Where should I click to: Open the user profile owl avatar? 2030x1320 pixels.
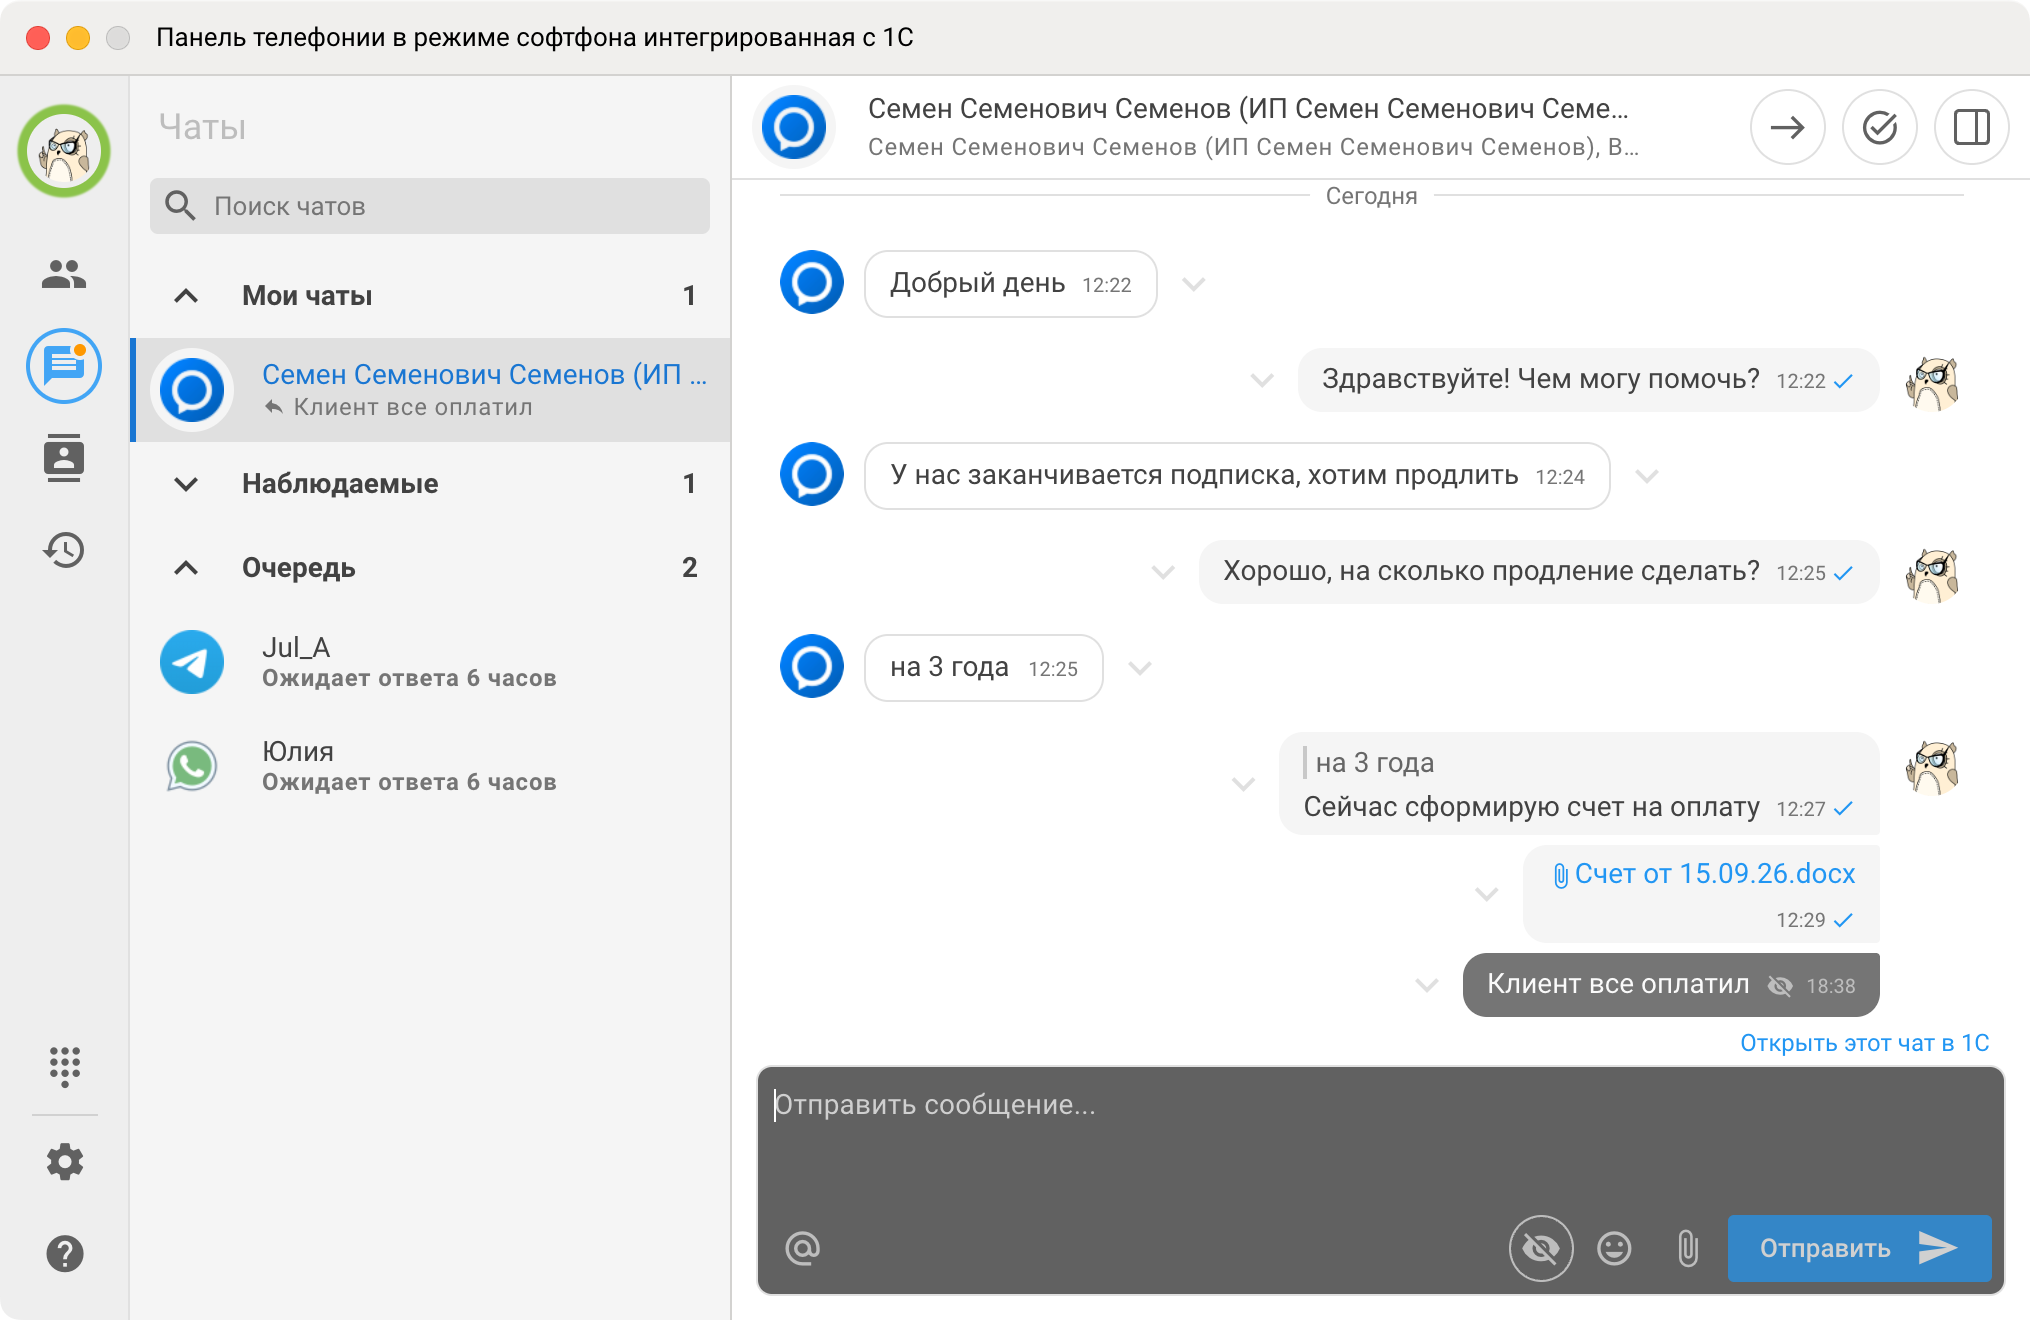pyautogui.click(x=64, y=151)
